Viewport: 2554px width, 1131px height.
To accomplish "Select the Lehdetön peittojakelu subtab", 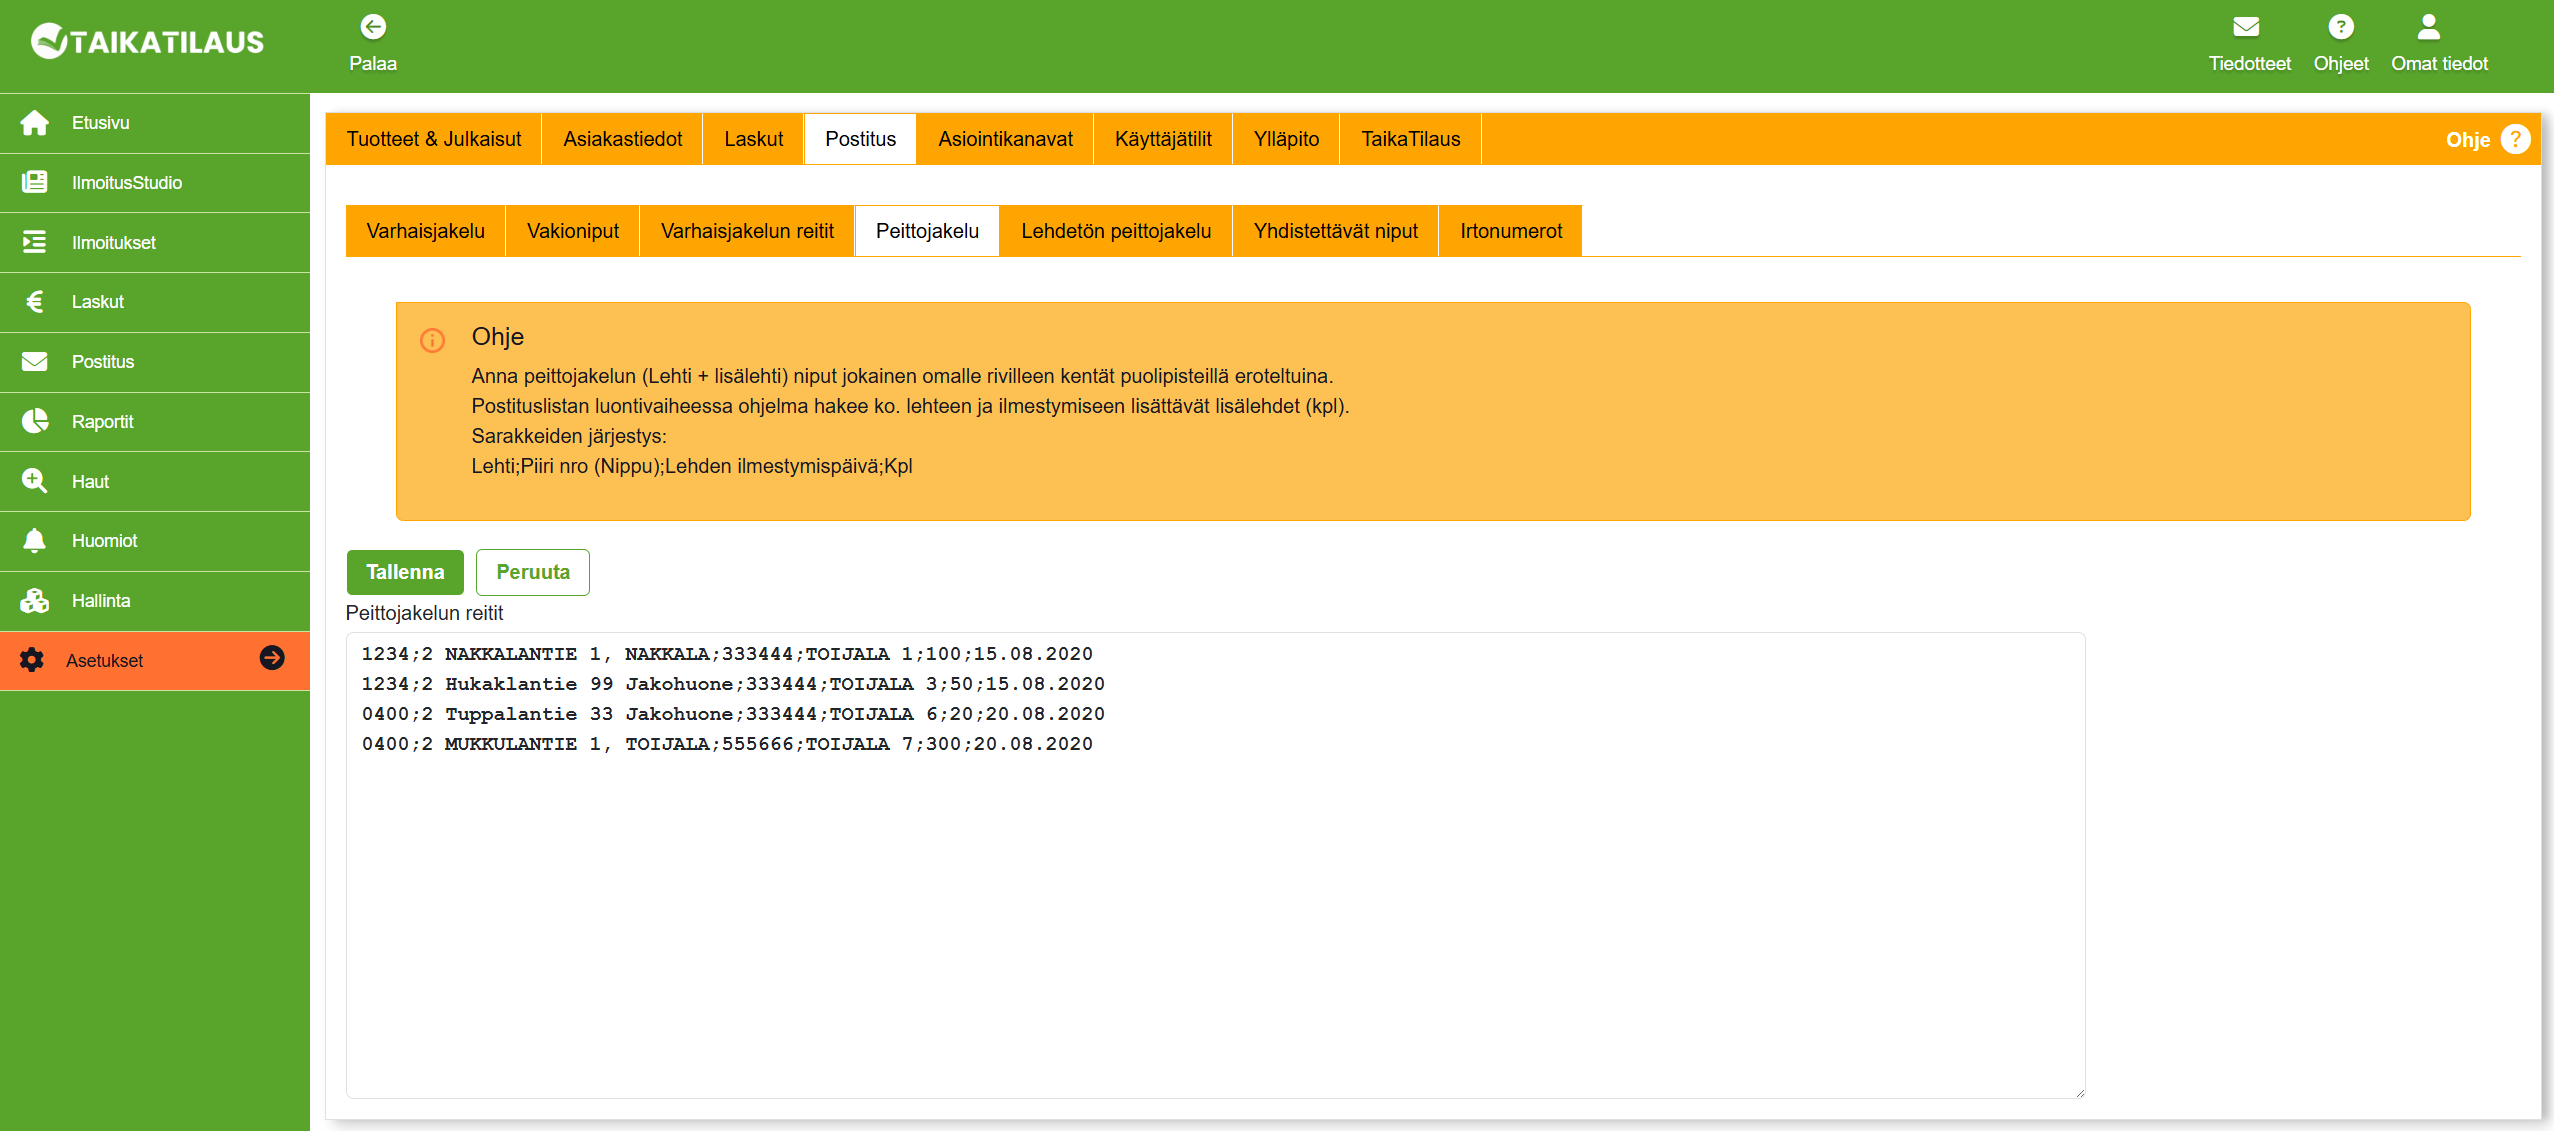I will [1115, 231].
